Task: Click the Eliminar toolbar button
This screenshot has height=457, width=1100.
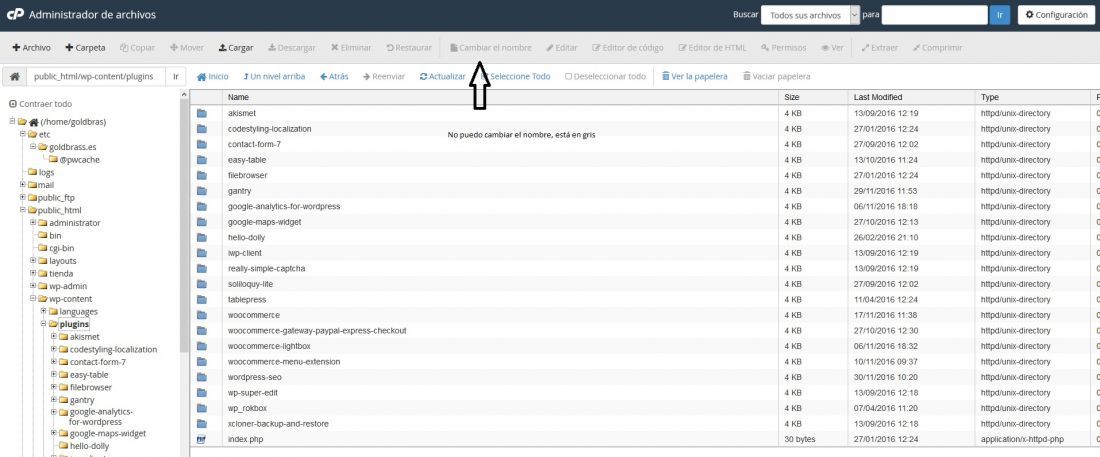Action: coord(351,48)
